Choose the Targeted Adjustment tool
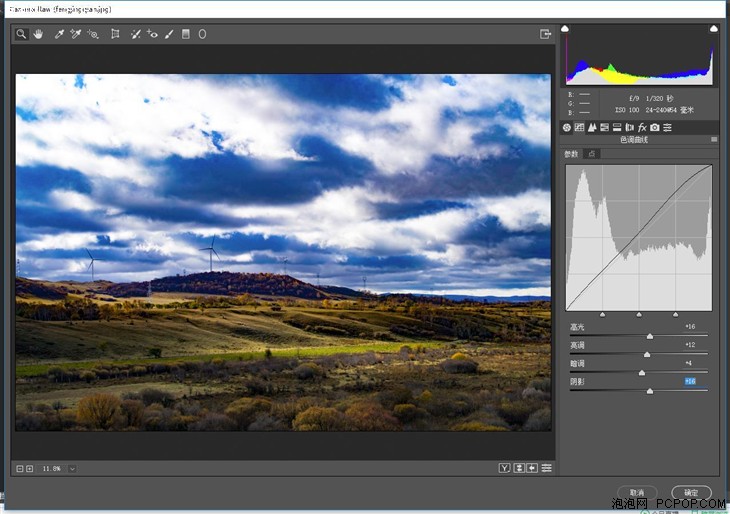The height and width of the screenshot is (514, 730). 93,34
